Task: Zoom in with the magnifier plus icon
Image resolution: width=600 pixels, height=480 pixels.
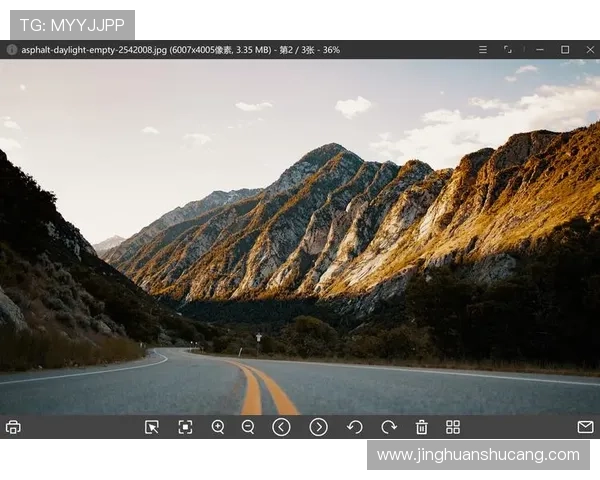Action: coord(218,427)
